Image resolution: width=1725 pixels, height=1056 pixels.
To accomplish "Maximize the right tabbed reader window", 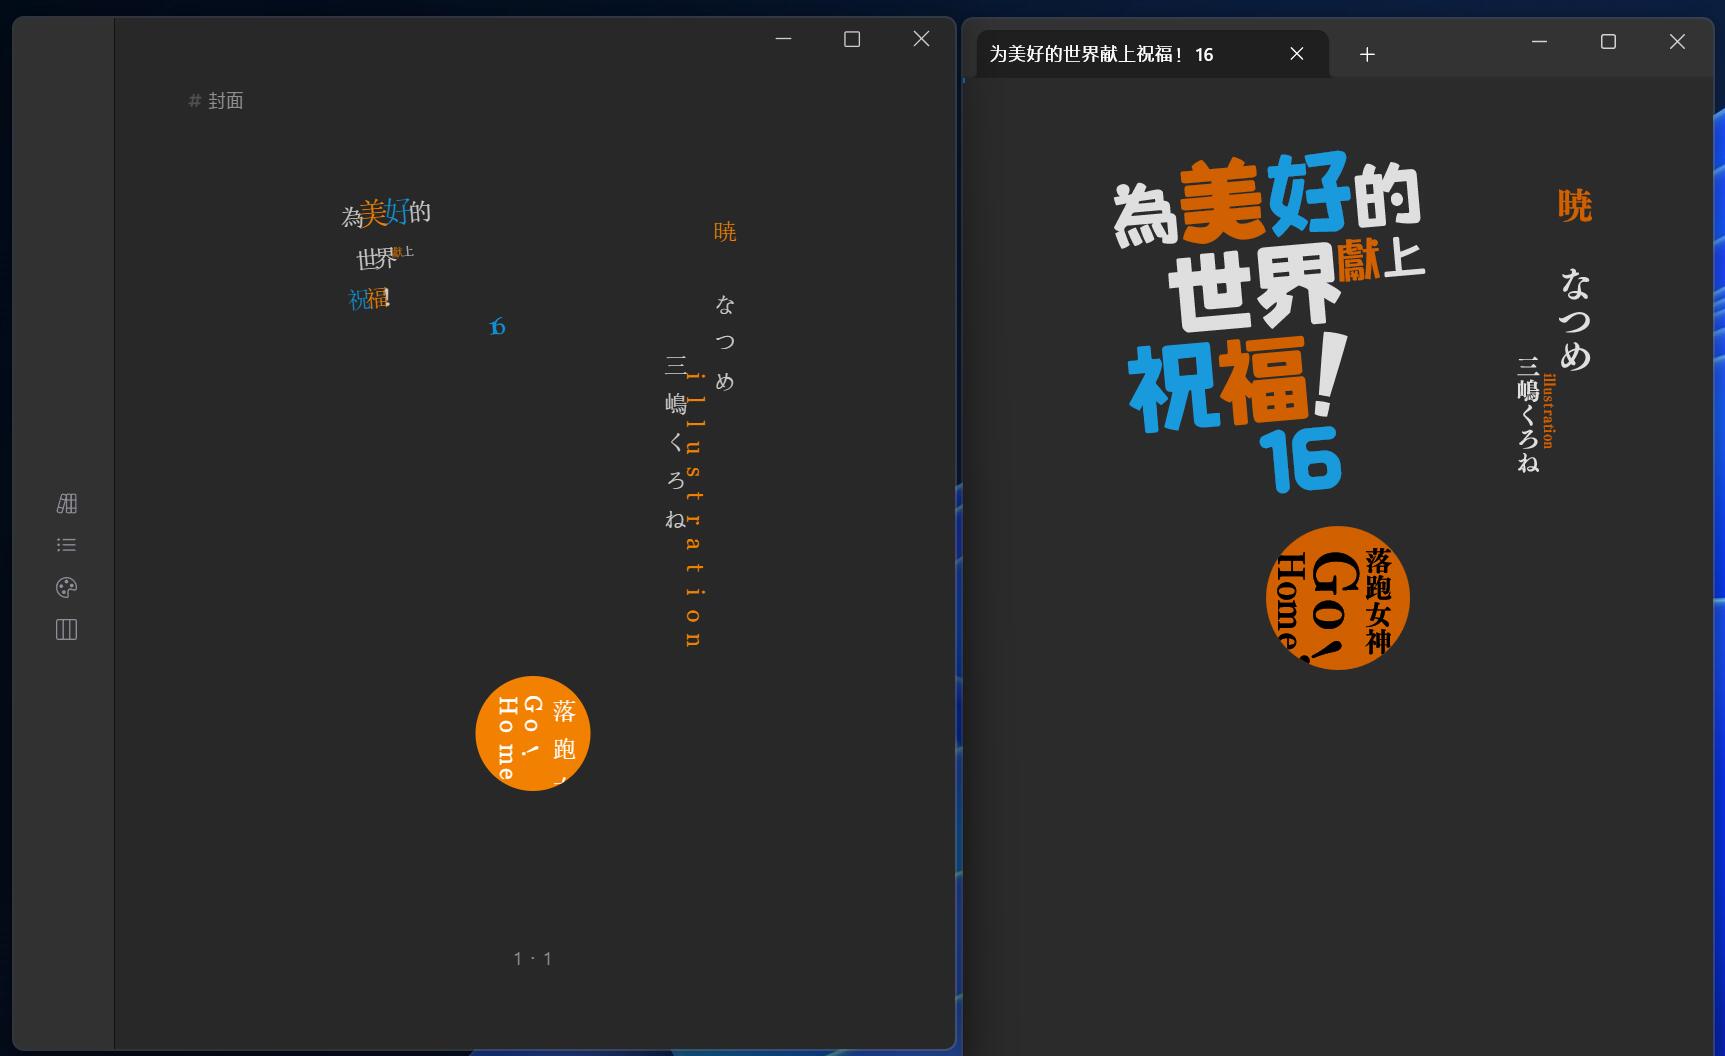I will (1608, 41).
